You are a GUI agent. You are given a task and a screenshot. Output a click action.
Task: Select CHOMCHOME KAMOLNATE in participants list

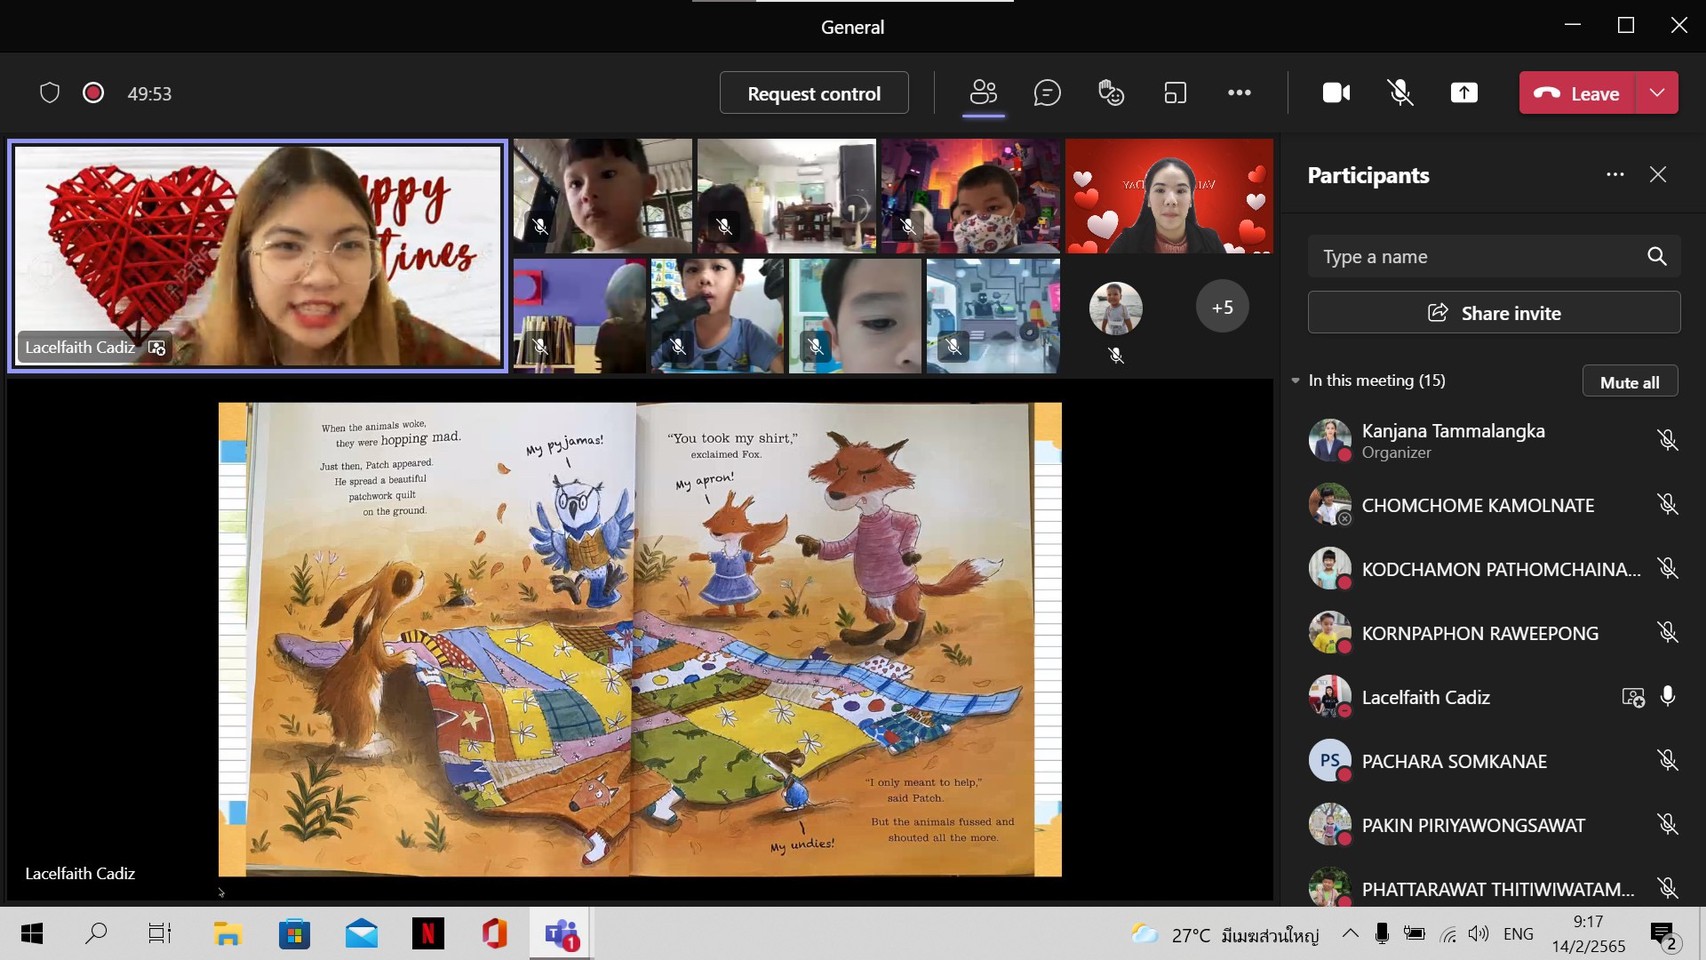pyautogui.click(x=1494, y=505)
